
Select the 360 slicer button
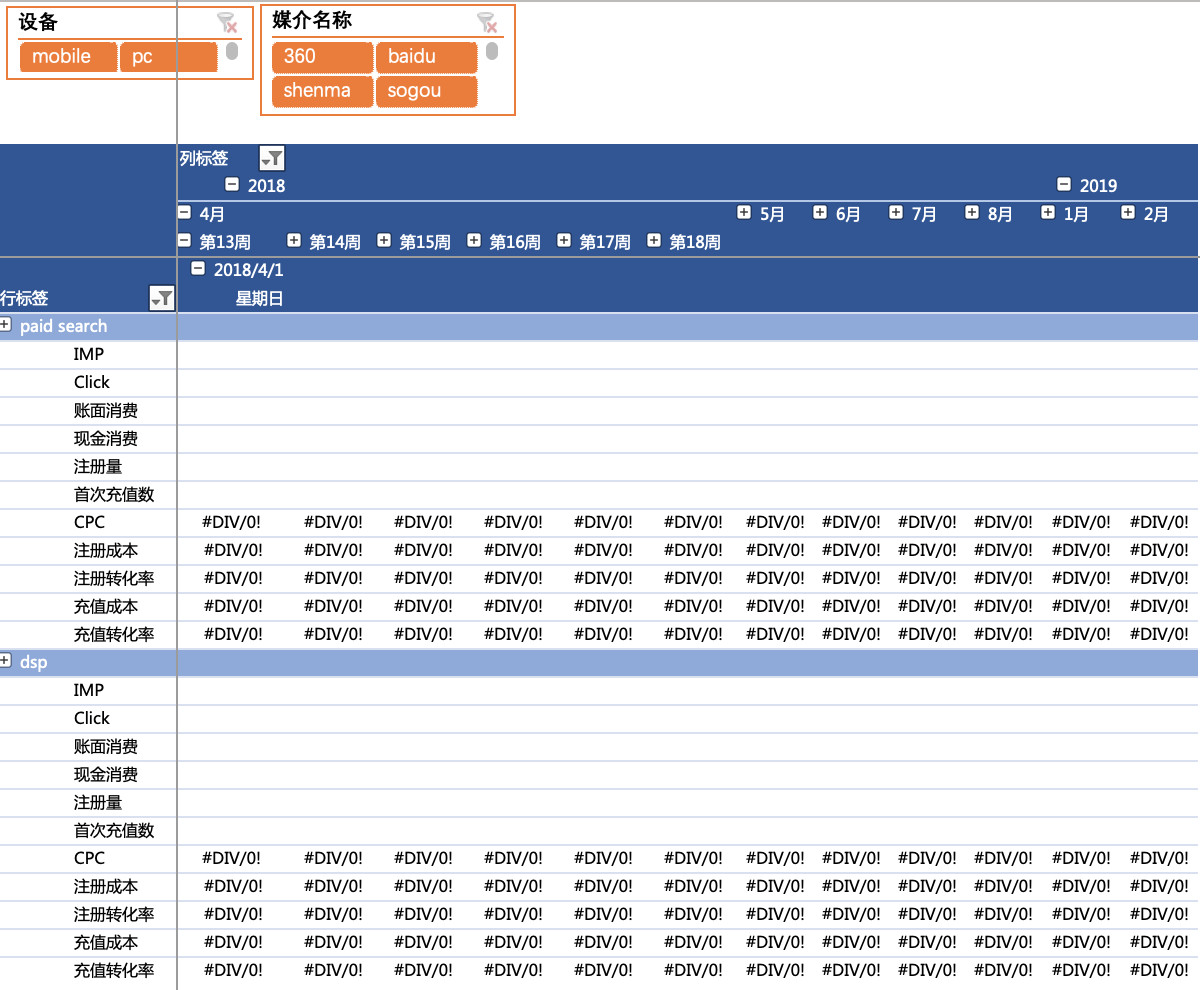click(322, 57)
